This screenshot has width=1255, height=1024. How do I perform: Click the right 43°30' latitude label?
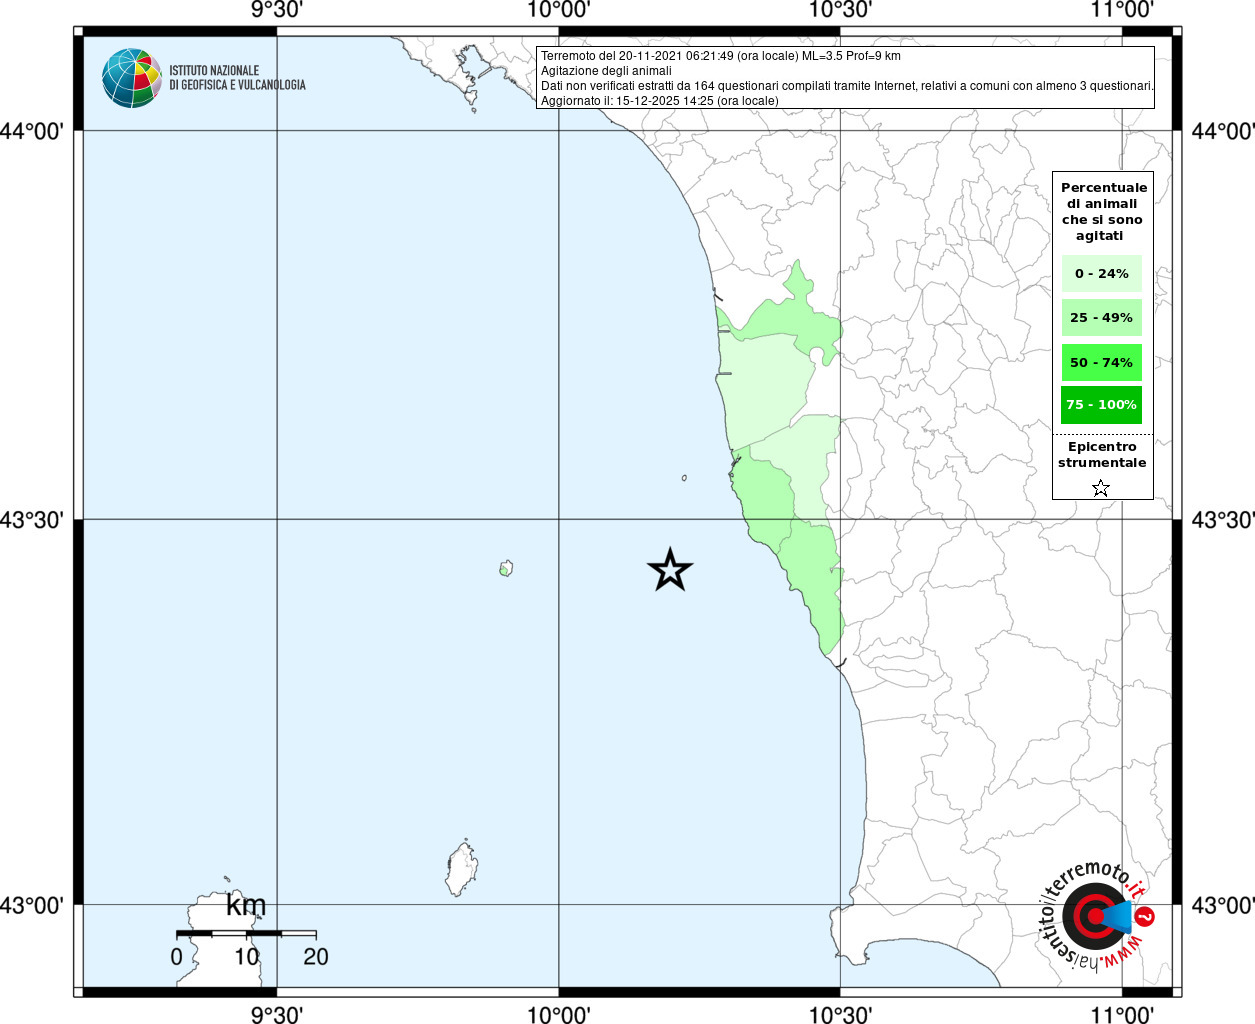(x=1223, y=520)
